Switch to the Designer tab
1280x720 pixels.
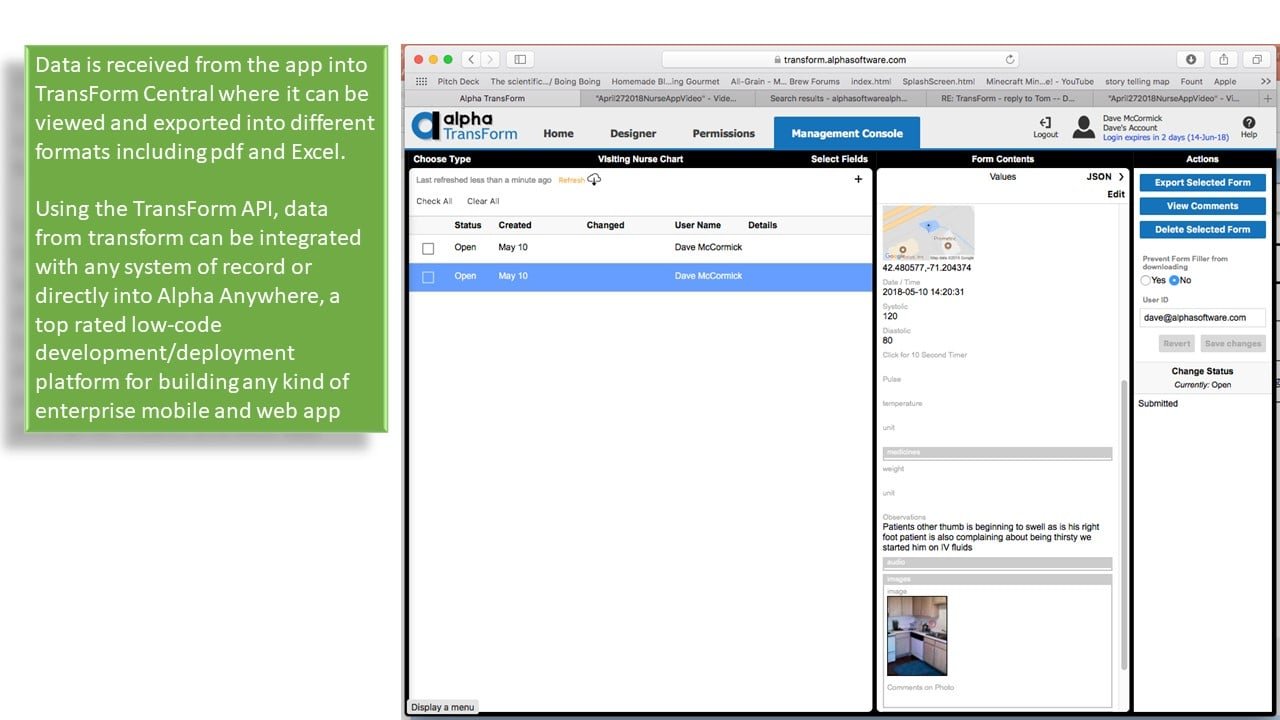tap(633, 133)
